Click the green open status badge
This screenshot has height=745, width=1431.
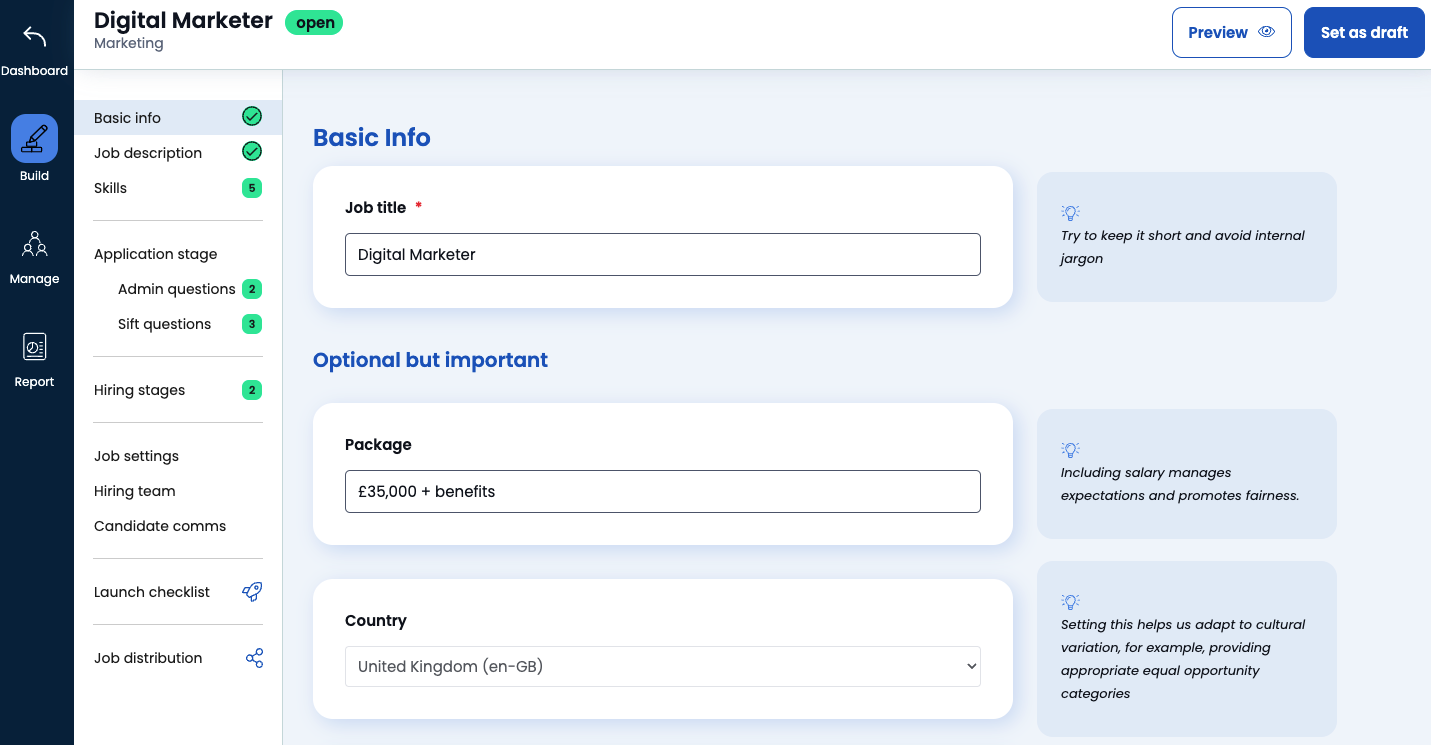point(314,21)
